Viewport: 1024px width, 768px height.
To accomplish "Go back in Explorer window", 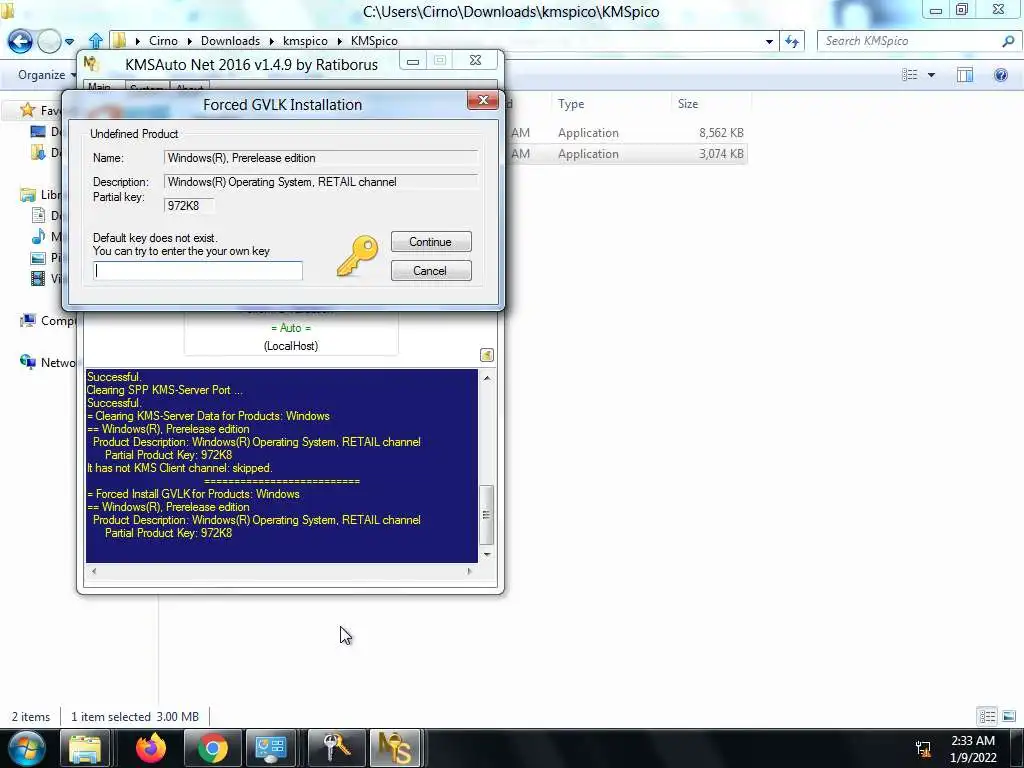I will point(20,41).
